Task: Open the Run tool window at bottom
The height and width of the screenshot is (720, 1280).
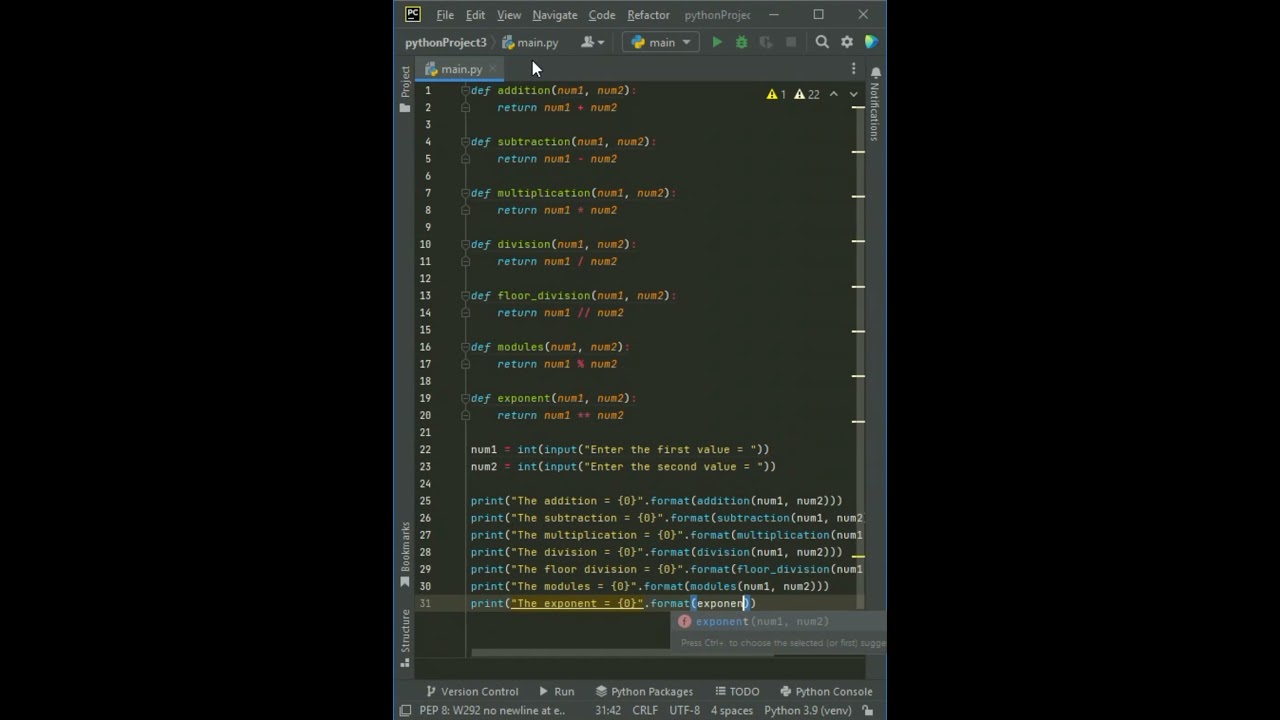Action: [x=557, y=691]
